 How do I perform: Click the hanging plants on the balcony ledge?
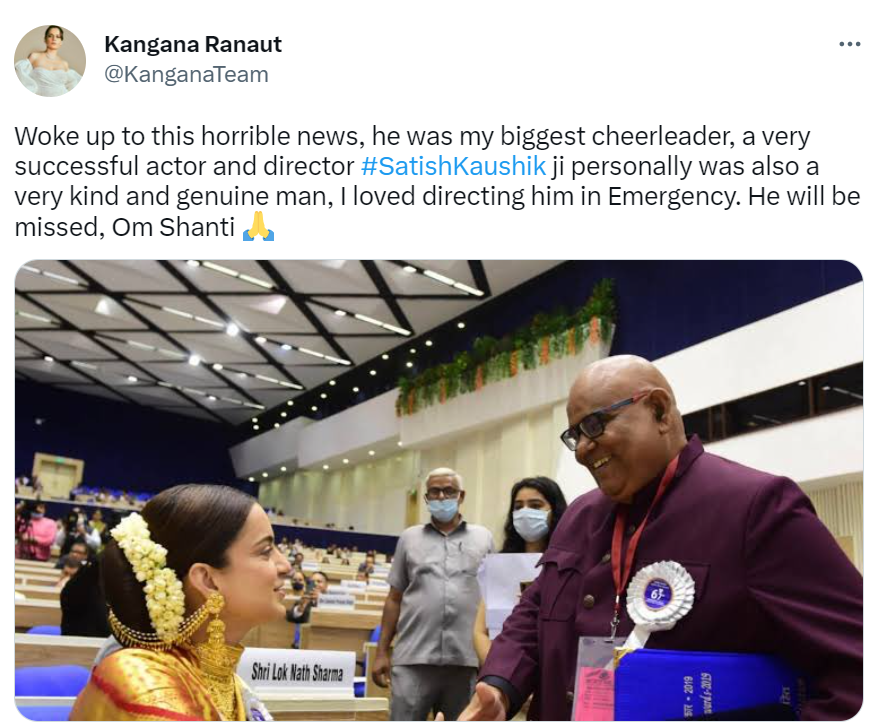(x=507, y=348)
